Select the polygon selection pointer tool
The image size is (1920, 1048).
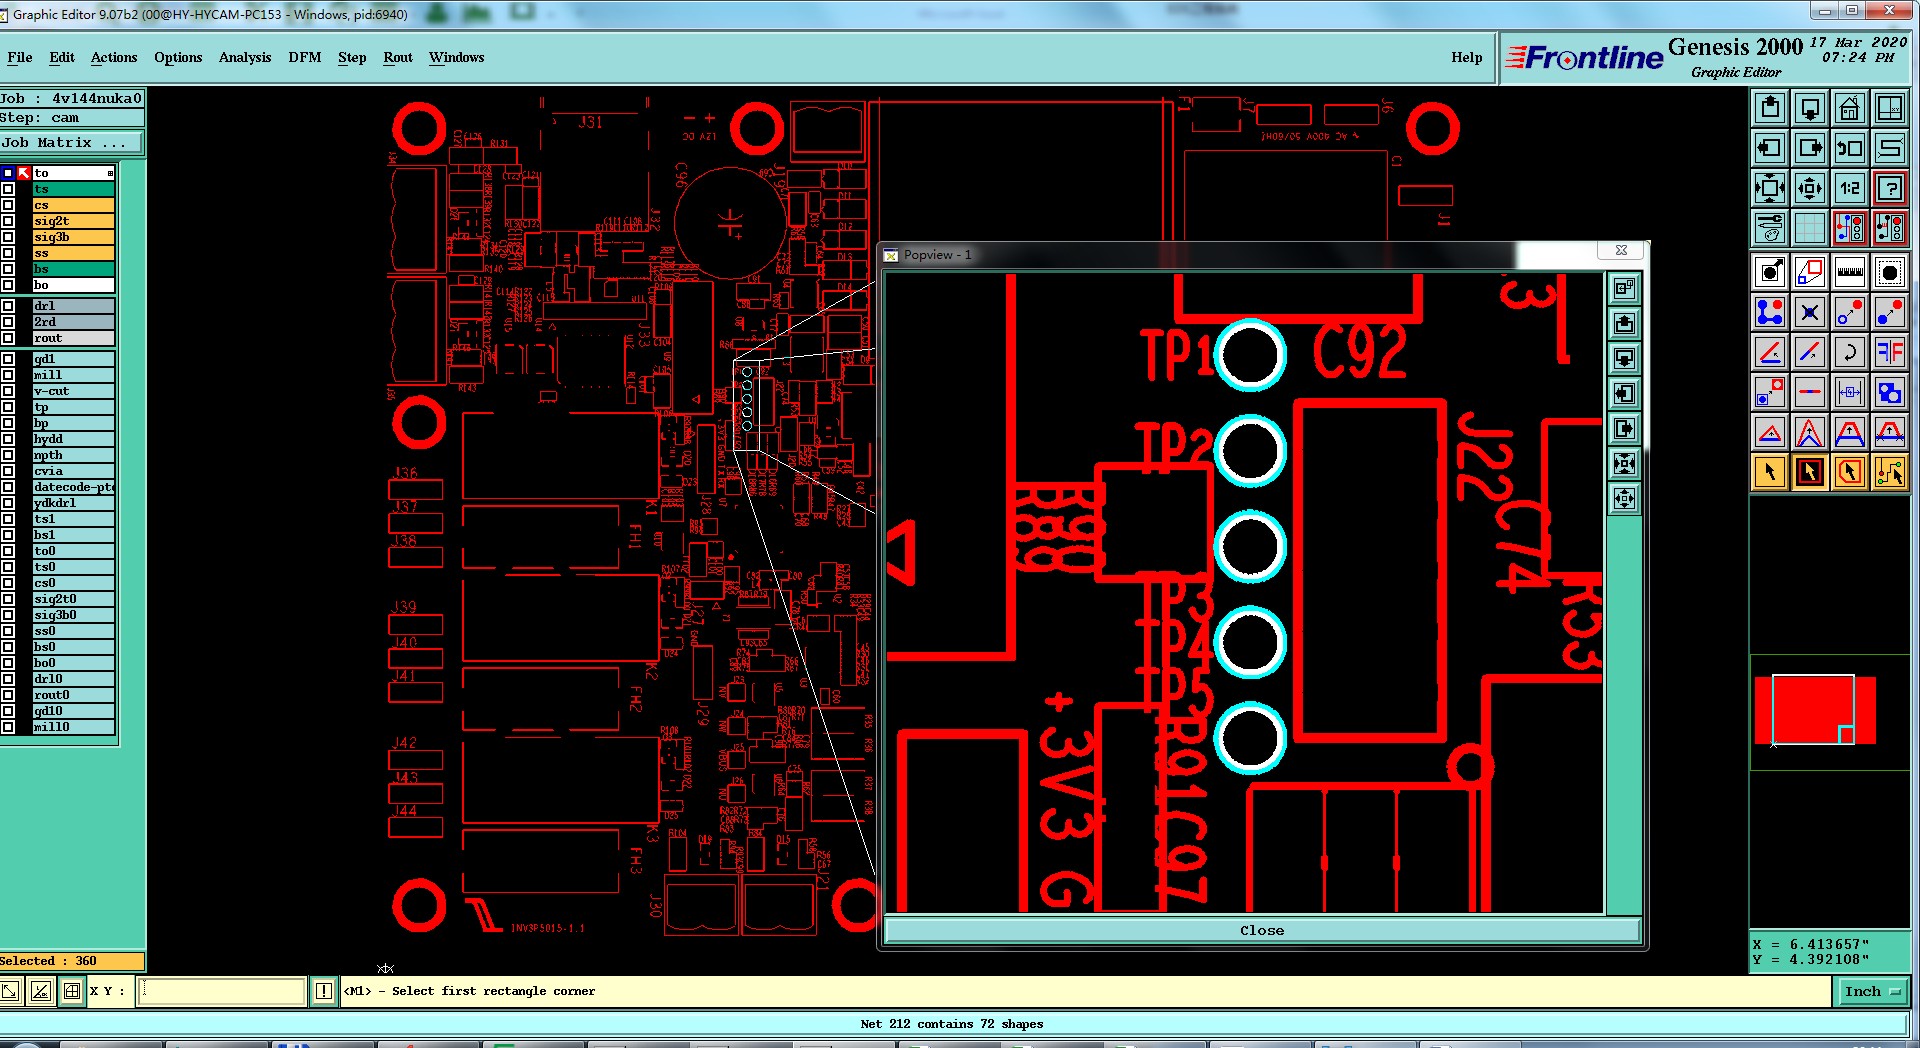[1849, 472]
